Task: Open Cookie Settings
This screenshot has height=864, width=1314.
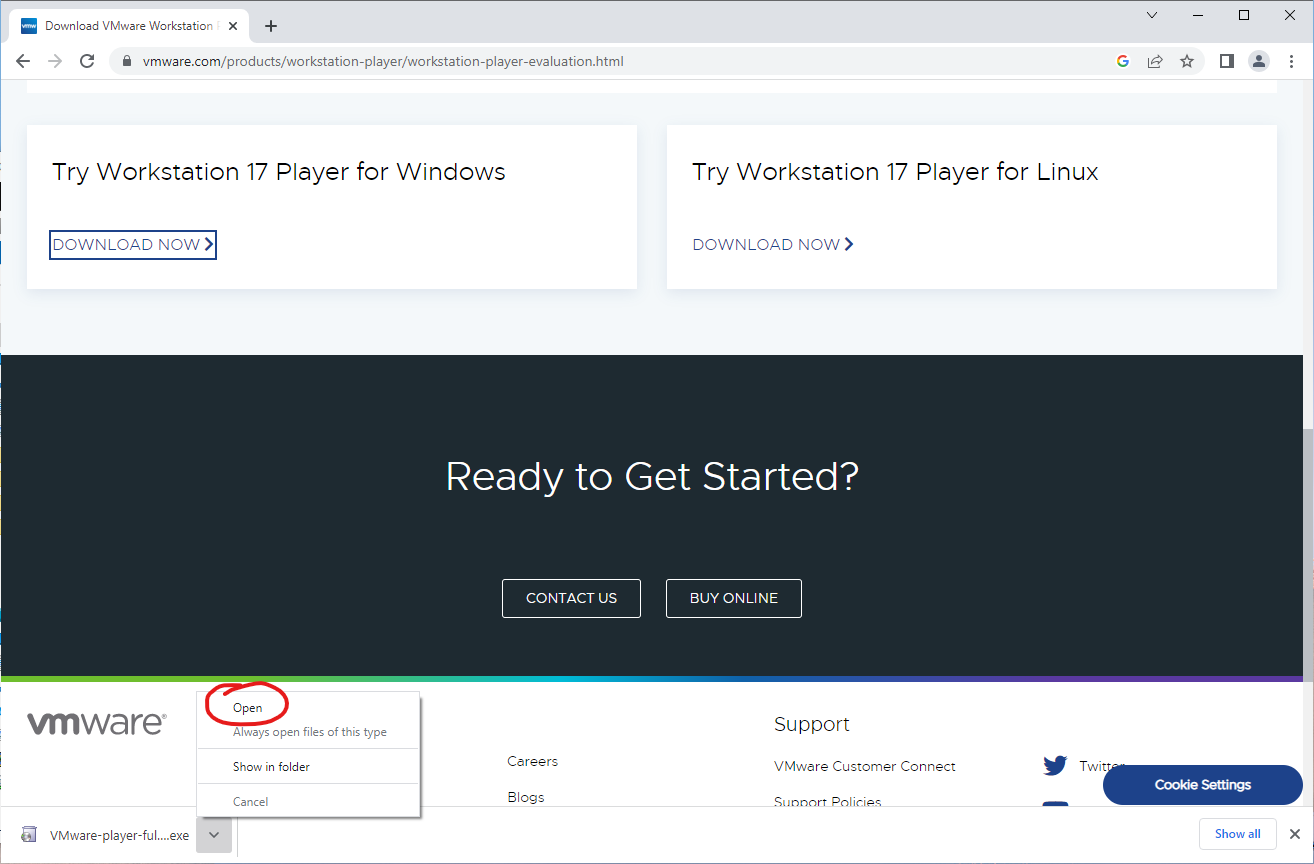Action: [x=1202, y=785]
